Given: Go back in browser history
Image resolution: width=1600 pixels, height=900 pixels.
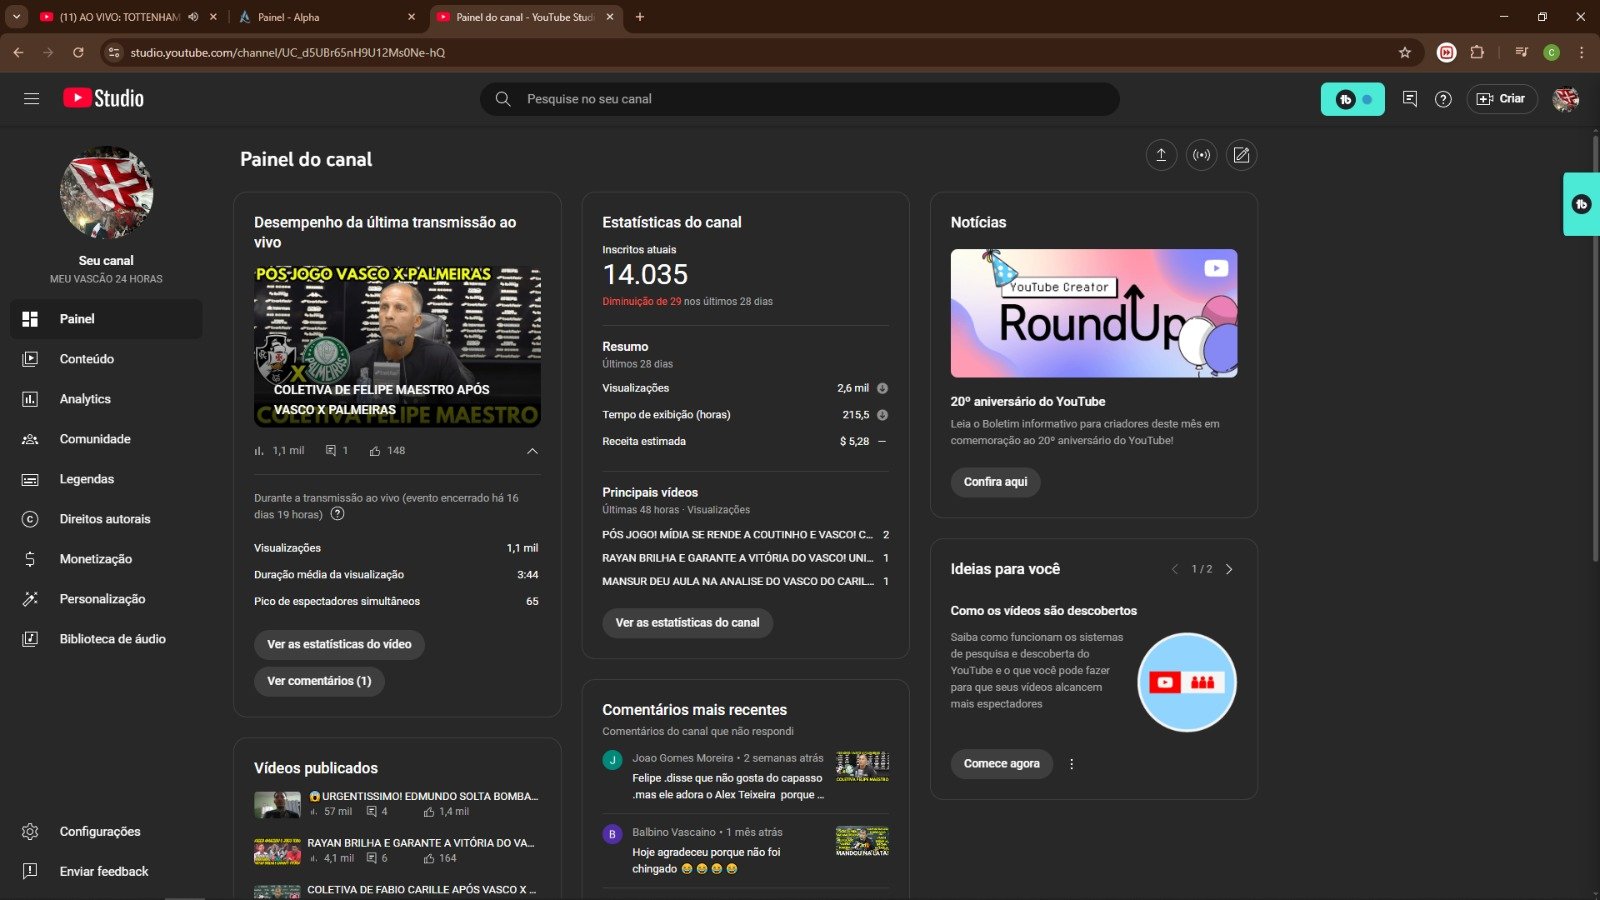Looking at the screenshot, I should point(18,52).
